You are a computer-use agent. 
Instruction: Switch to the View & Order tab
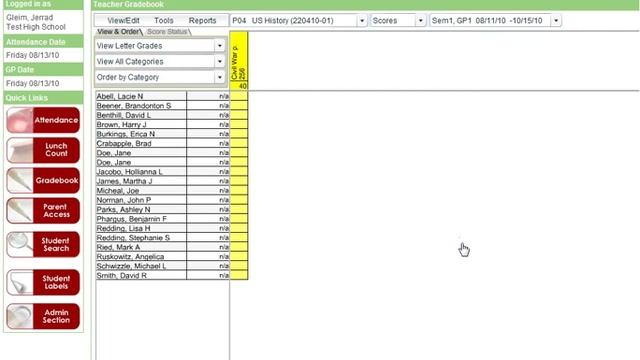(x=119, y=31)
